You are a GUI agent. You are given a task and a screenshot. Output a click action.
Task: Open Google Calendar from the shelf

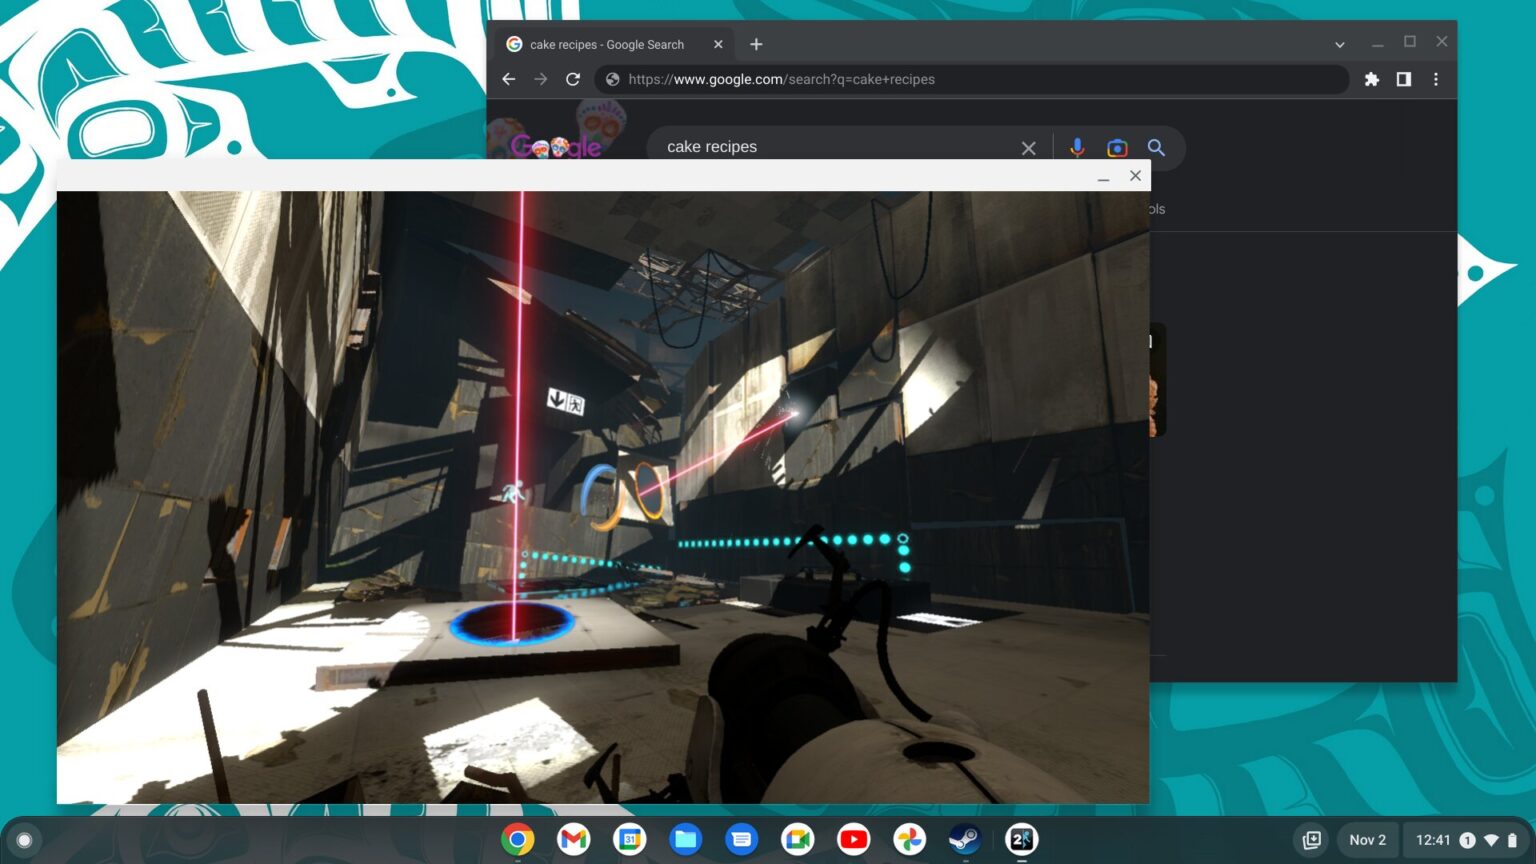[630, 839]
